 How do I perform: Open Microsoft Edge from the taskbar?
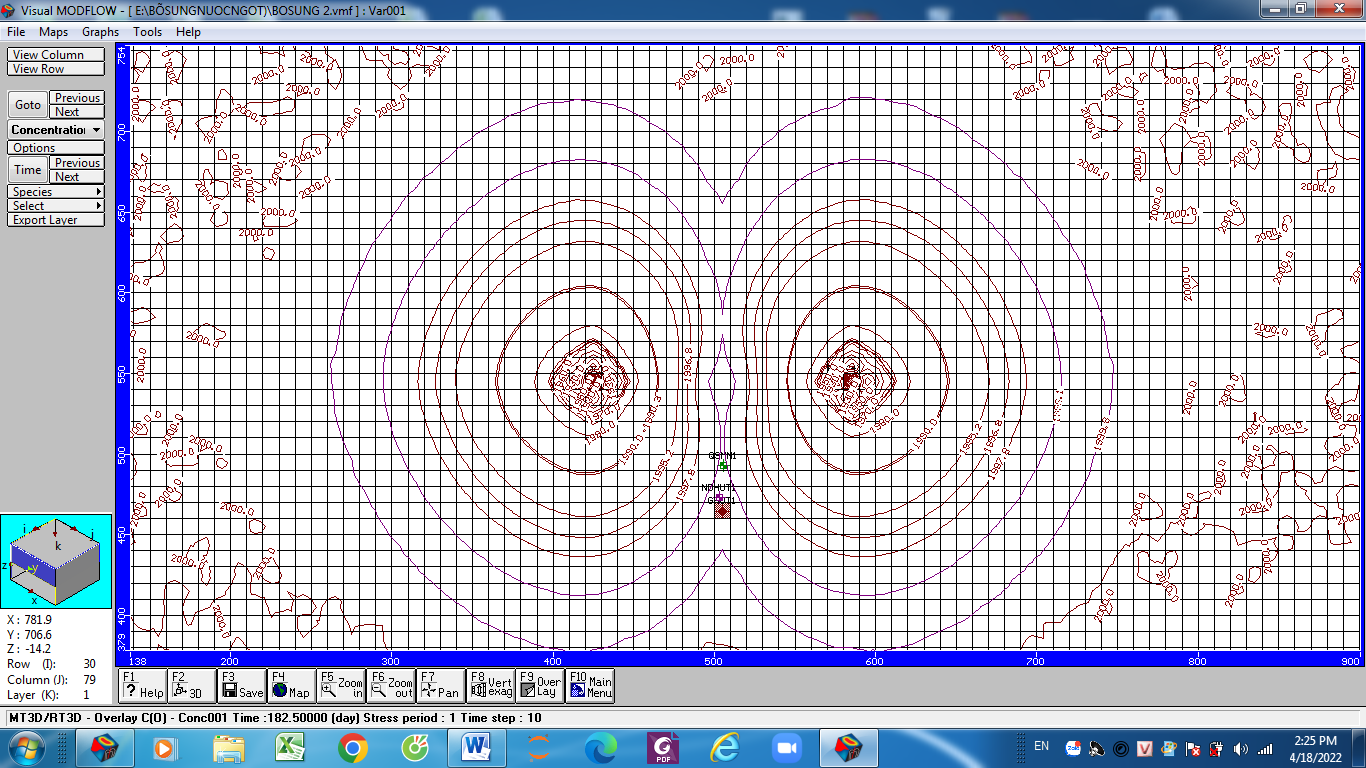[600, 747]
